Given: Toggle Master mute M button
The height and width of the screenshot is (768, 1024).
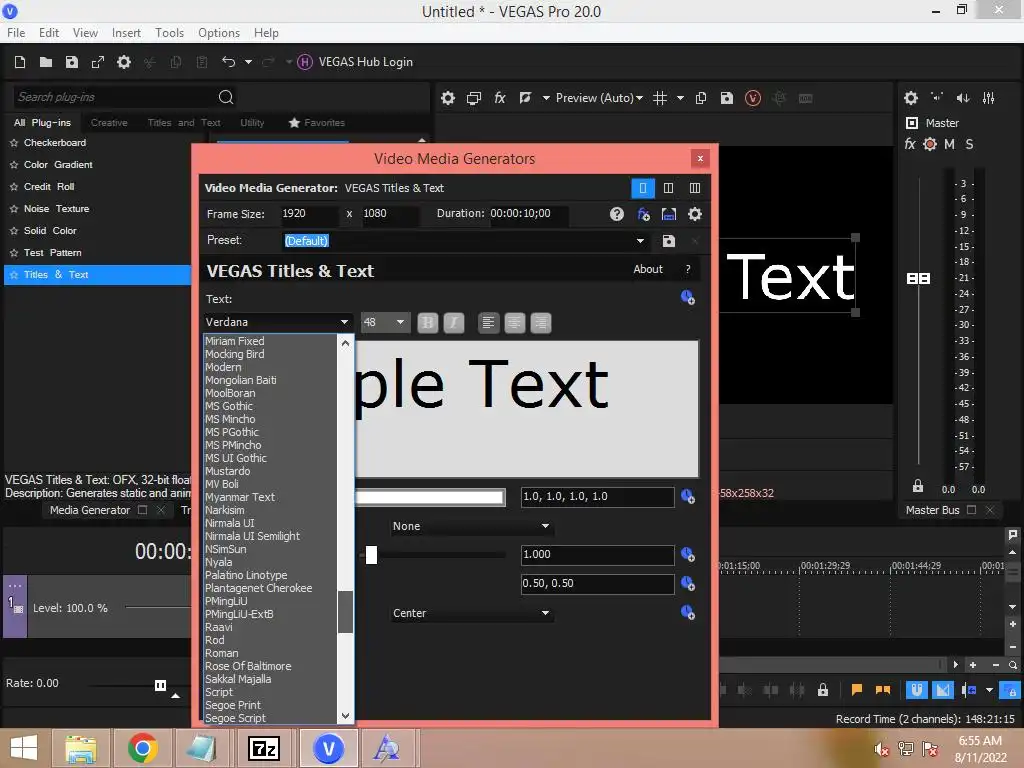Looking at the screenshot, I should click(x=950, y=144).
